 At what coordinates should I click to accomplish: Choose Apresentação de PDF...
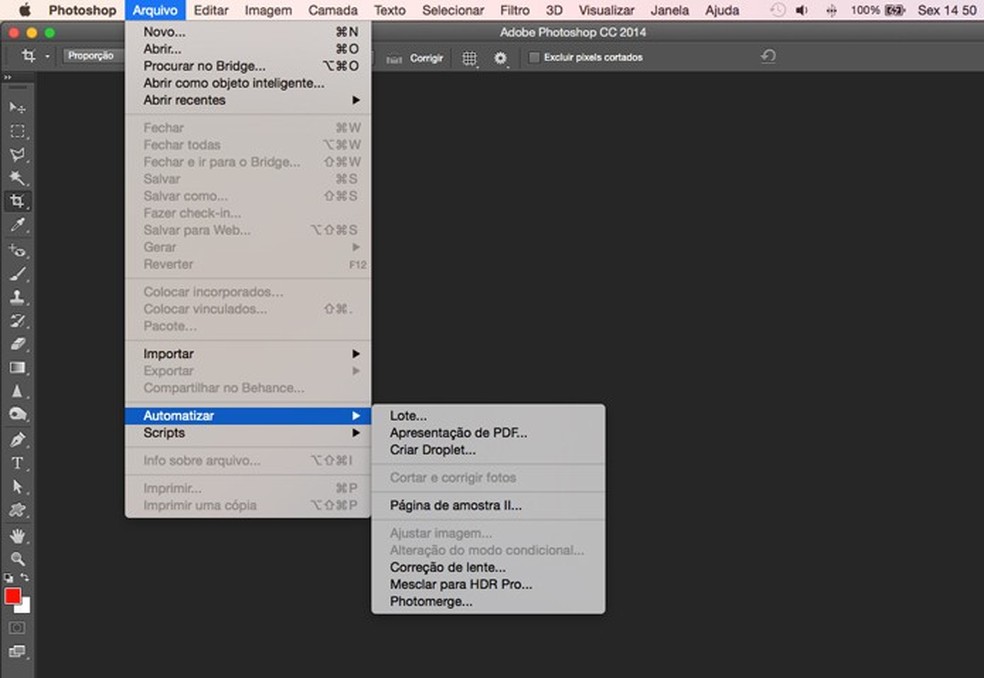[x=488, y=433]
